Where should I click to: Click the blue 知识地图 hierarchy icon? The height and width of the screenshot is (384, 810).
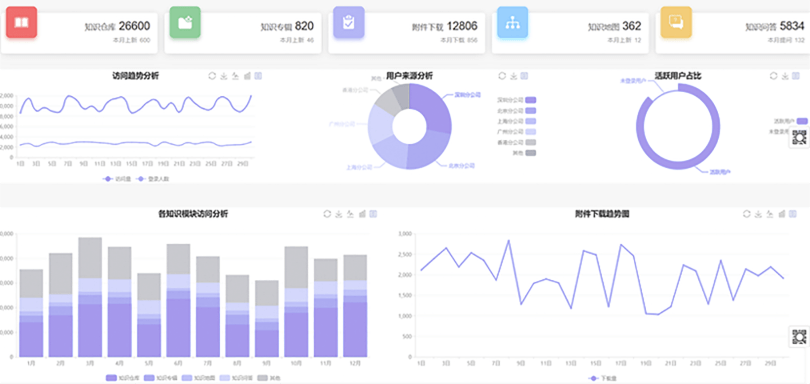[x=512, y=22]
